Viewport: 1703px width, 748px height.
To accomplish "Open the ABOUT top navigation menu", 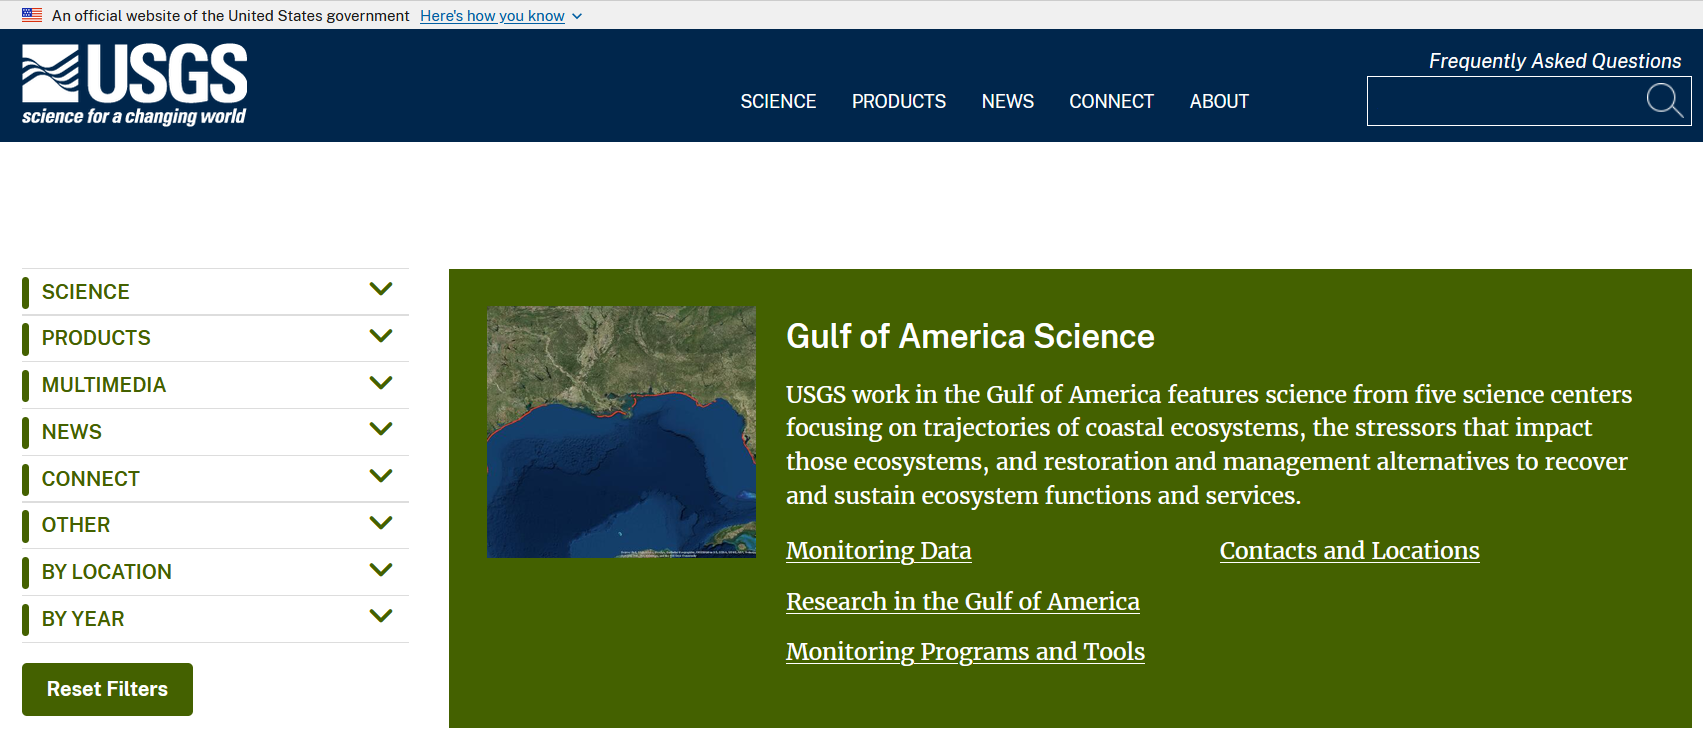I will [1219, 101].
